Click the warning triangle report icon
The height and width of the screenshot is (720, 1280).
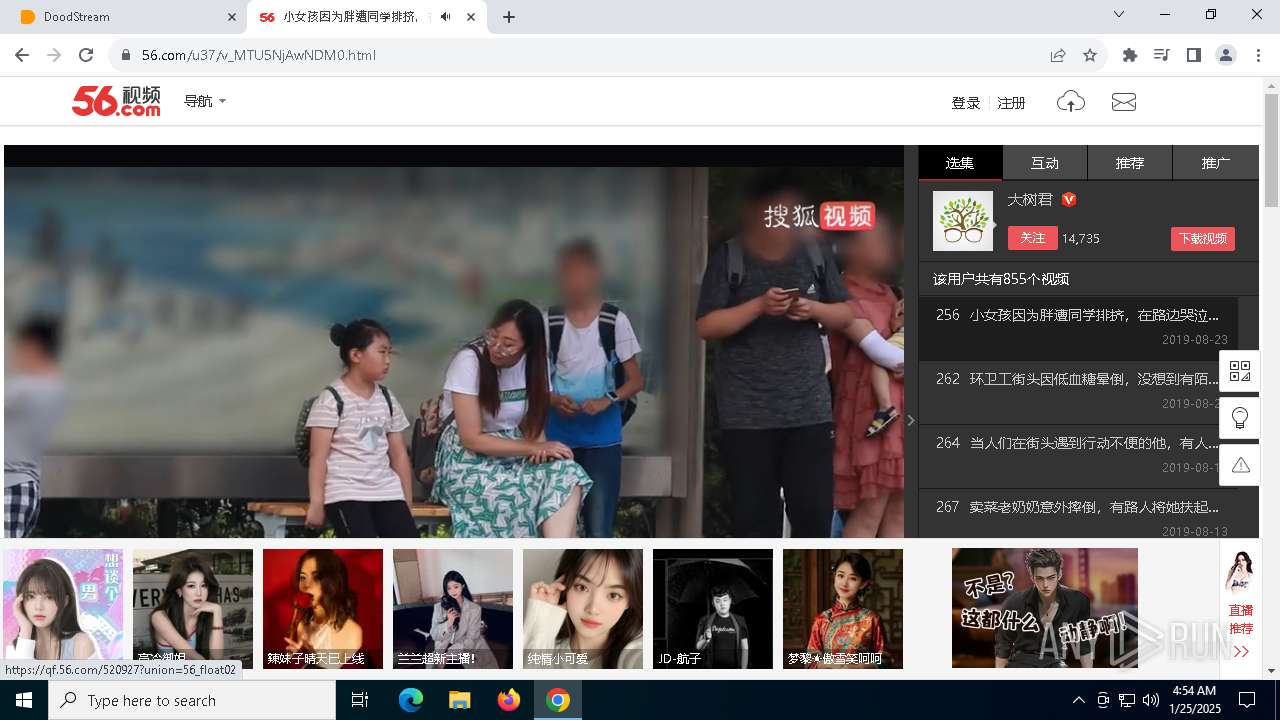[1240, 465]
